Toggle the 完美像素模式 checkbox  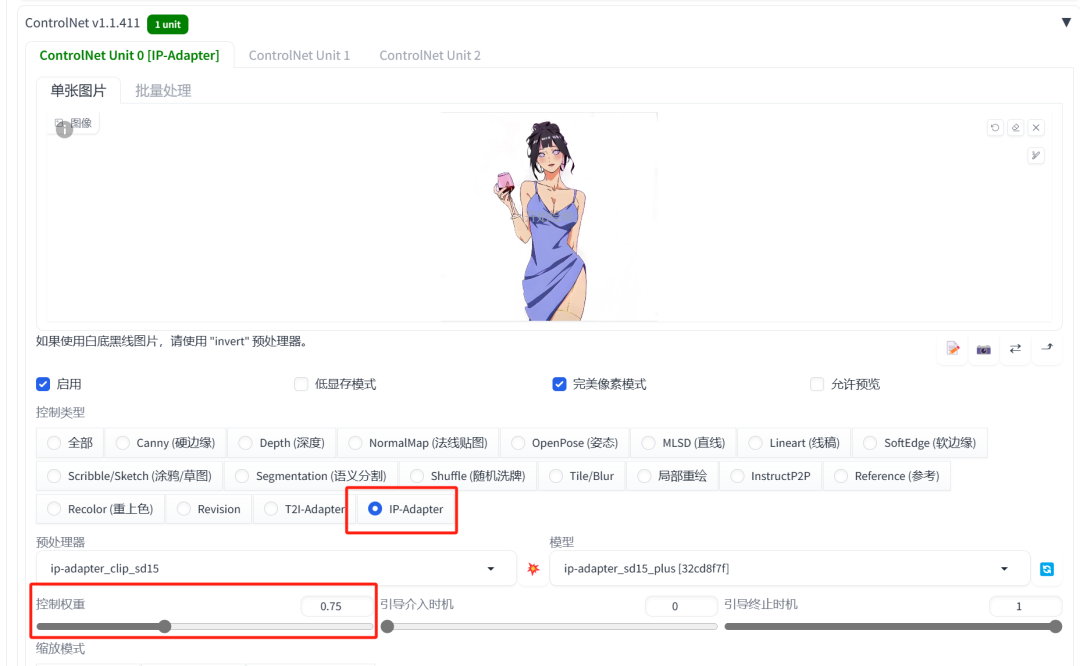(559, 384)
